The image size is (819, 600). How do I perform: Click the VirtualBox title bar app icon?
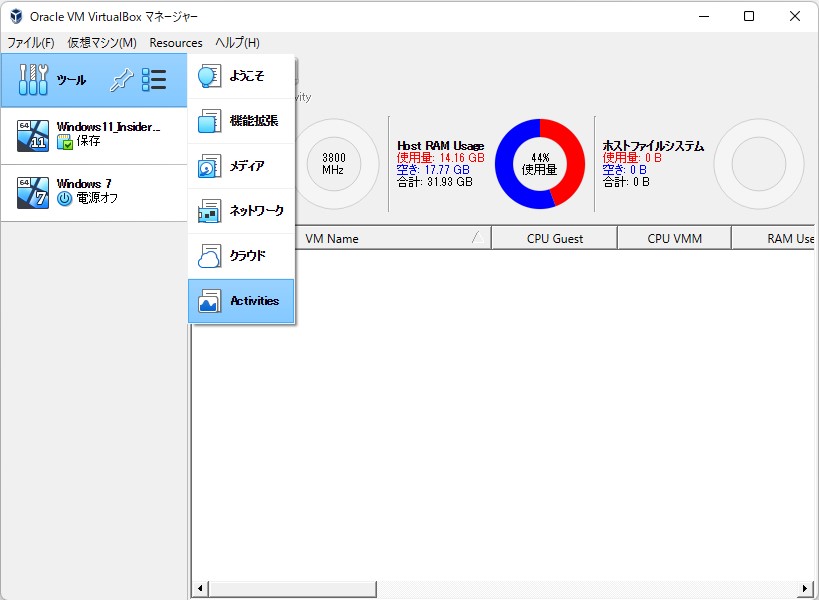tap(16, 16)
